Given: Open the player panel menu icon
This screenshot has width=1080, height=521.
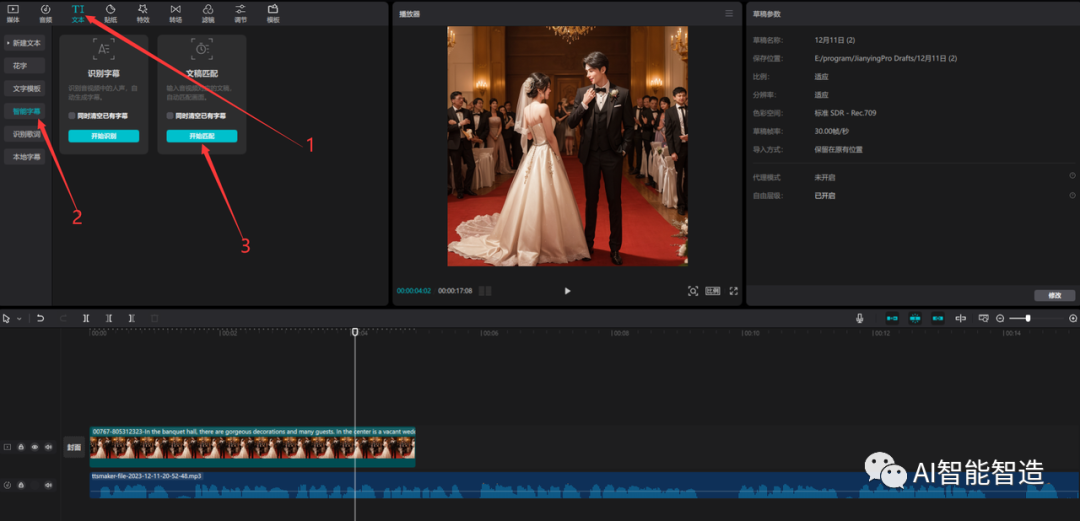Looking at the screenshot, I should coord(729,13).
